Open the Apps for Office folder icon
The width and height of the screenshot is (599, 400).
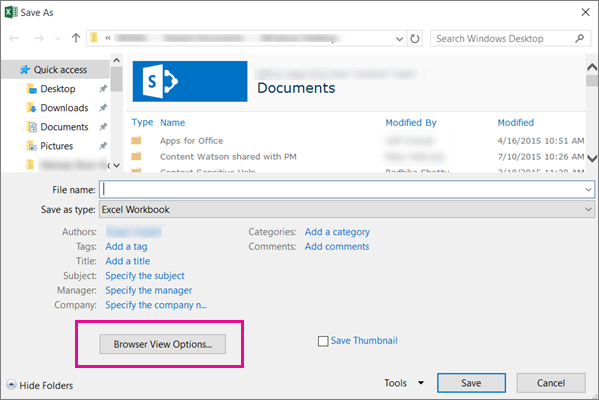tap(136, 141)
